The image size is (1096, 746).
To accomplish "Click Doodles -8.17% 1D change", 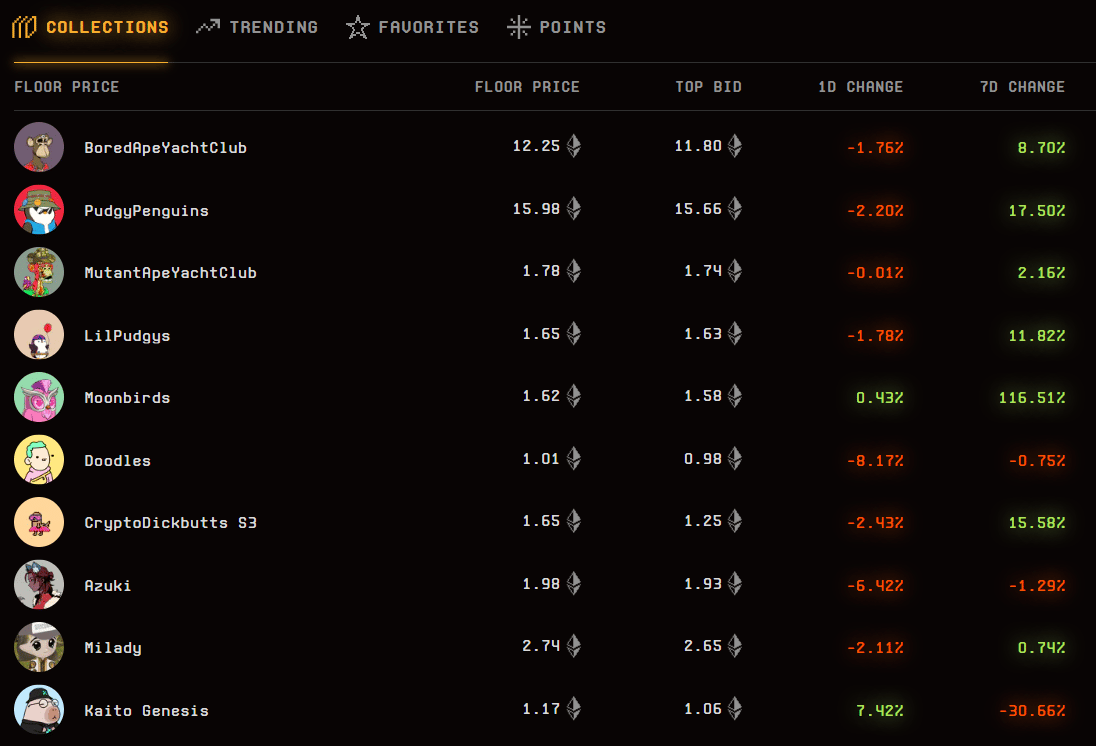I will tap(875, 461).
